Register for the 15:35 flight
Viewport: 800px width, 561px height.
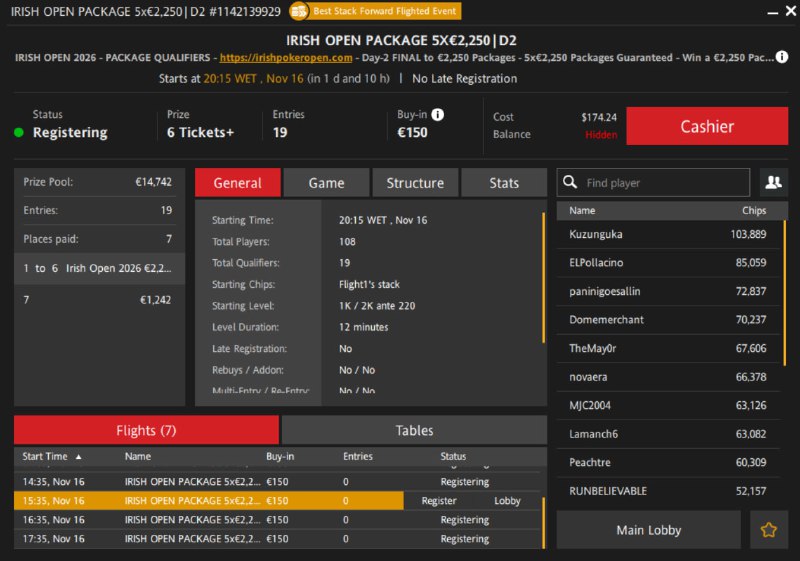(x=438, y=501)
